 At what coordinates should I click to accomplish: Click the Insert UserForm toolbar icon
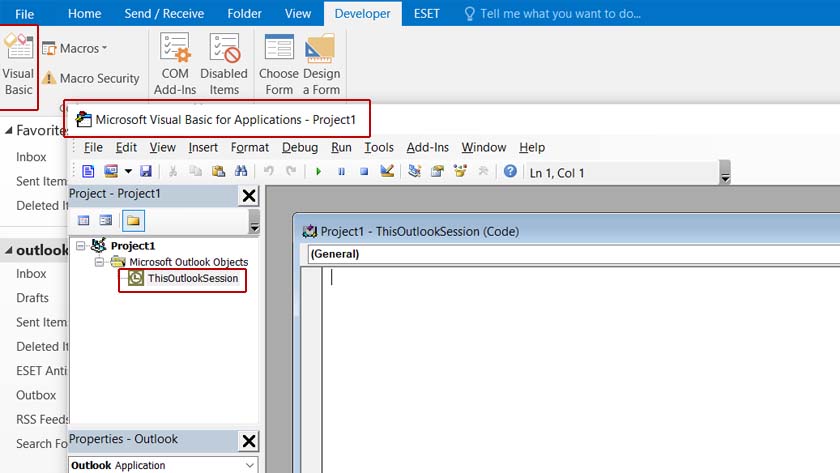tap(111, 171)
